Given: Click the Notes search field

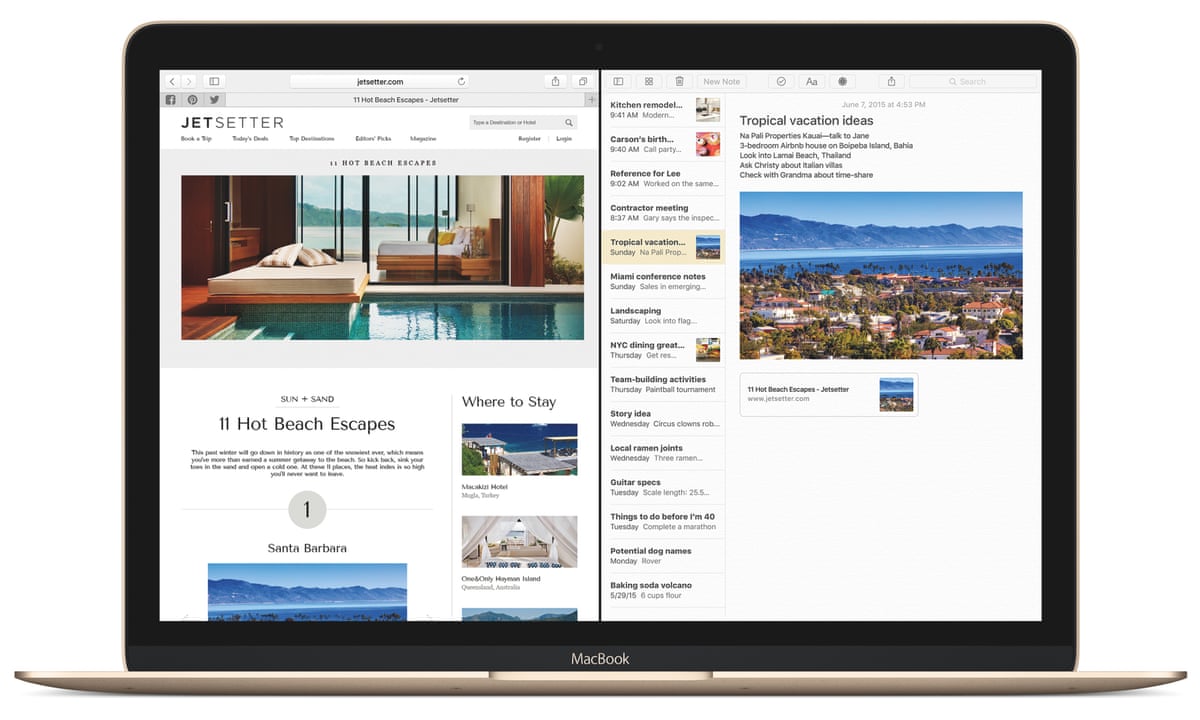Looking at the screenshot, I should click(972, 81).
